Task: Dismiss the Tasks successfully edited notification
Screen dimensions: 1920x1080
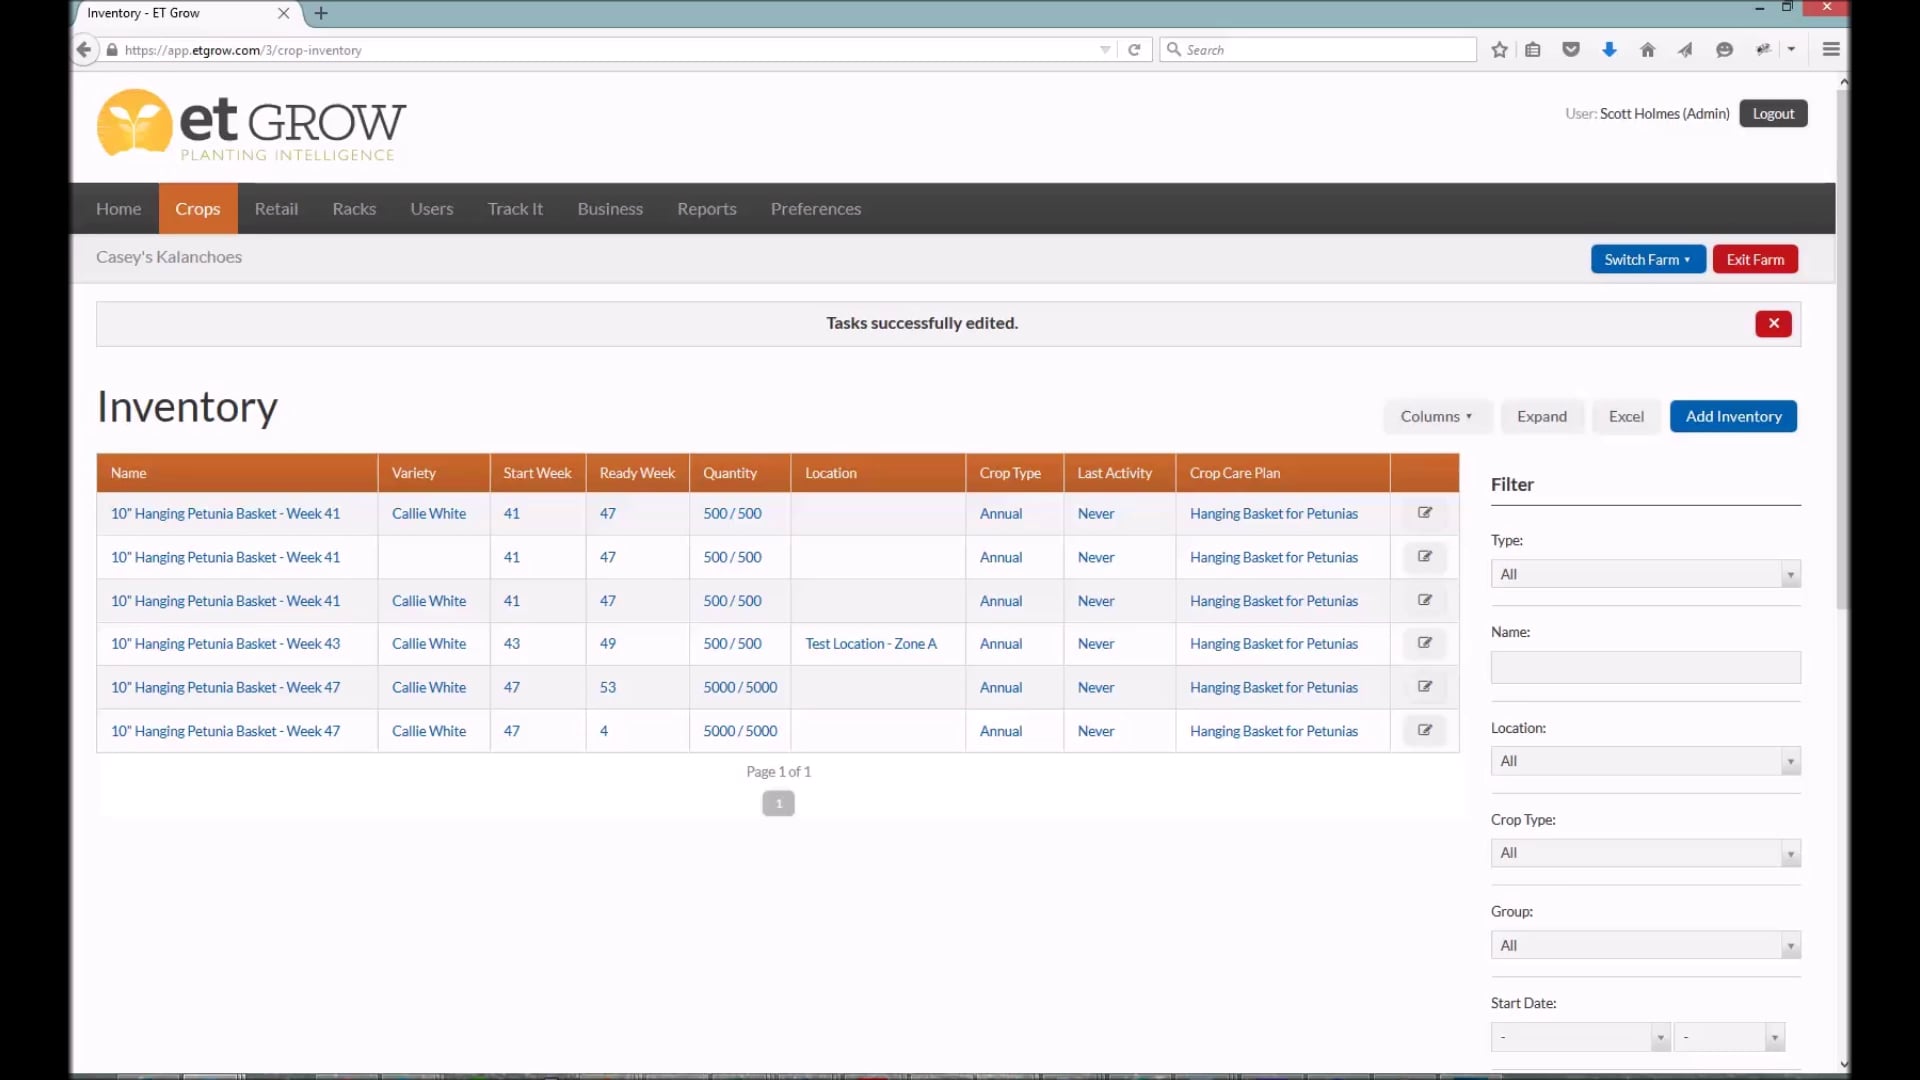Action: click(1772, 323)
